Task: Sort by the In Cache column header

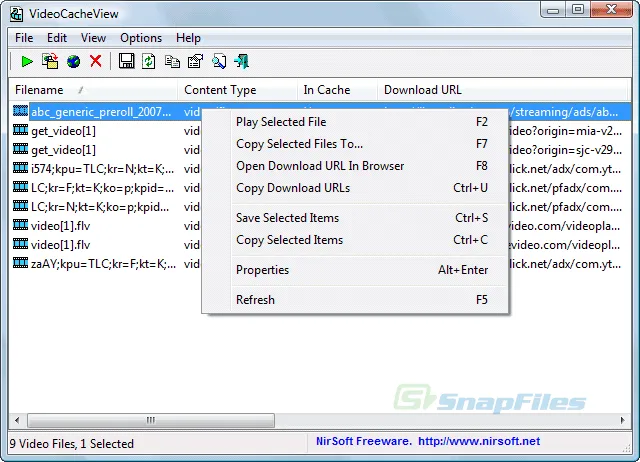Action: (337, 90)
